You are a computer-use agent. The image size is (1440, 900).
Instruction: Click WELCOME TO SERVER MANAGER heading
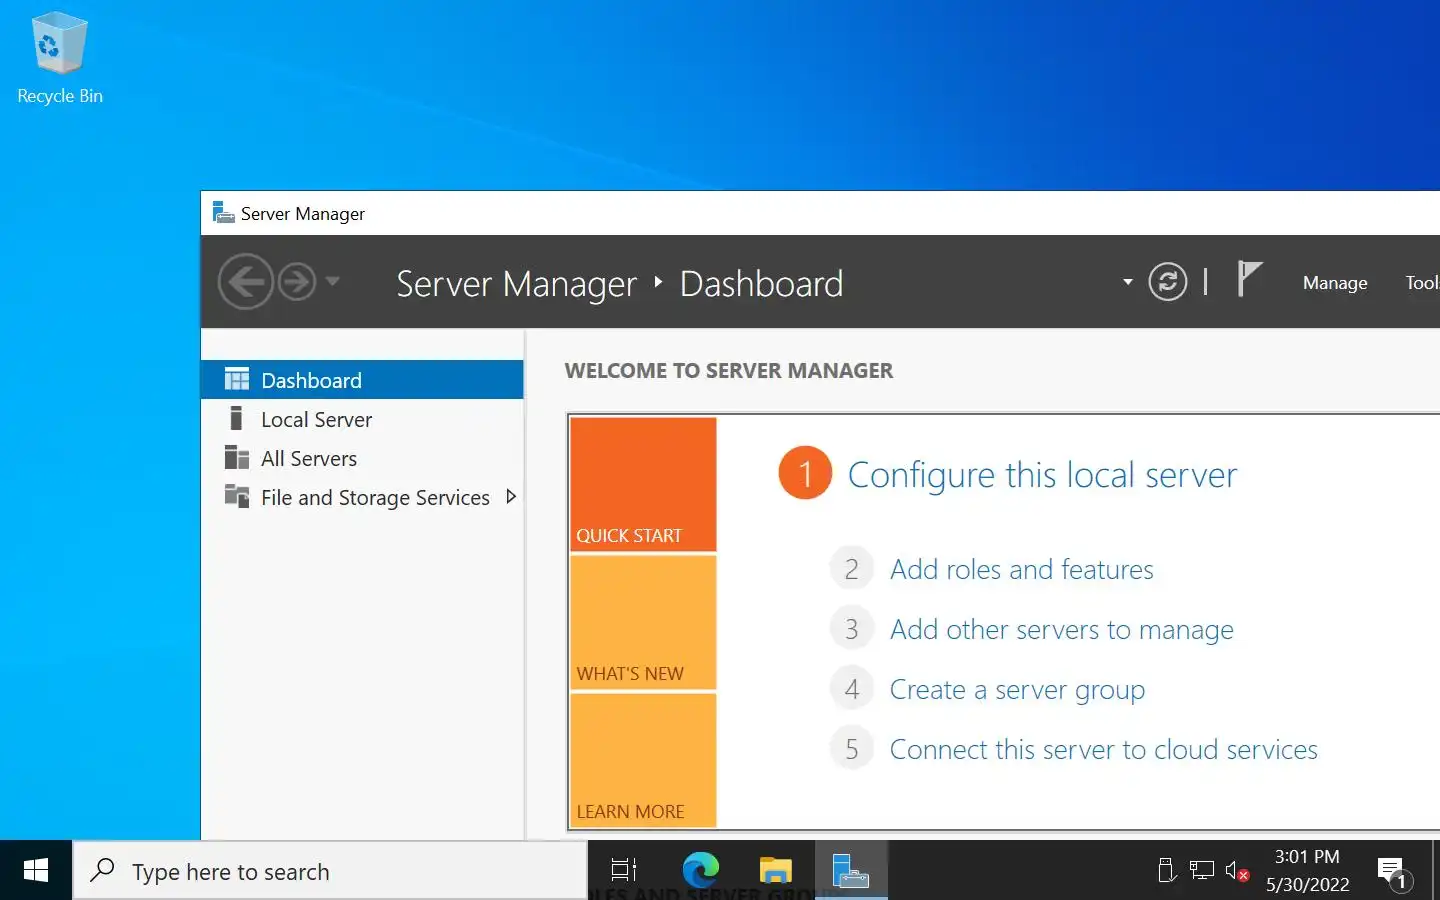point(728,371)
